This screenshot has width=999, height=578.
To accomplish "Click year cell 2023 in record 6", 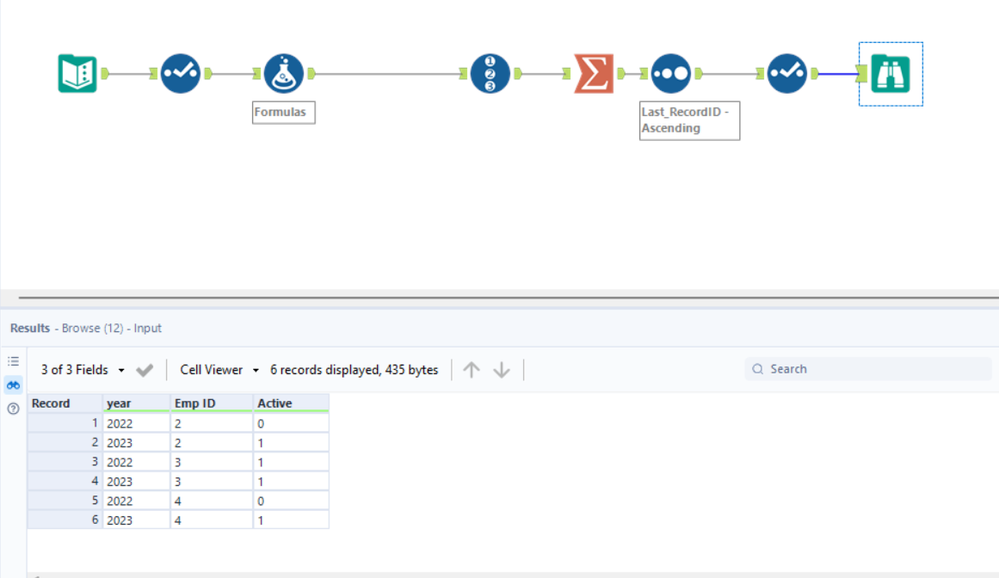I will tap(136, 520).
